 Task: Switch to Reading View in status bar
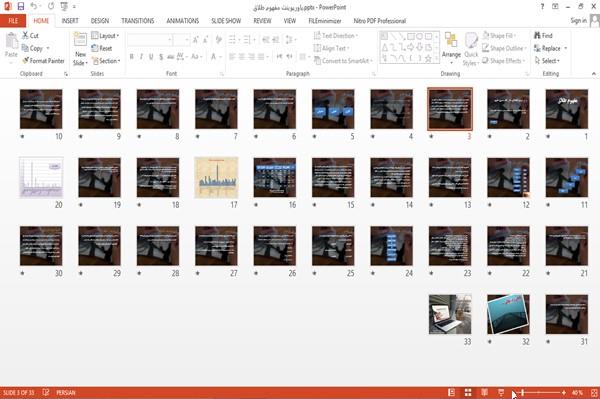click(x=484, y=392)
